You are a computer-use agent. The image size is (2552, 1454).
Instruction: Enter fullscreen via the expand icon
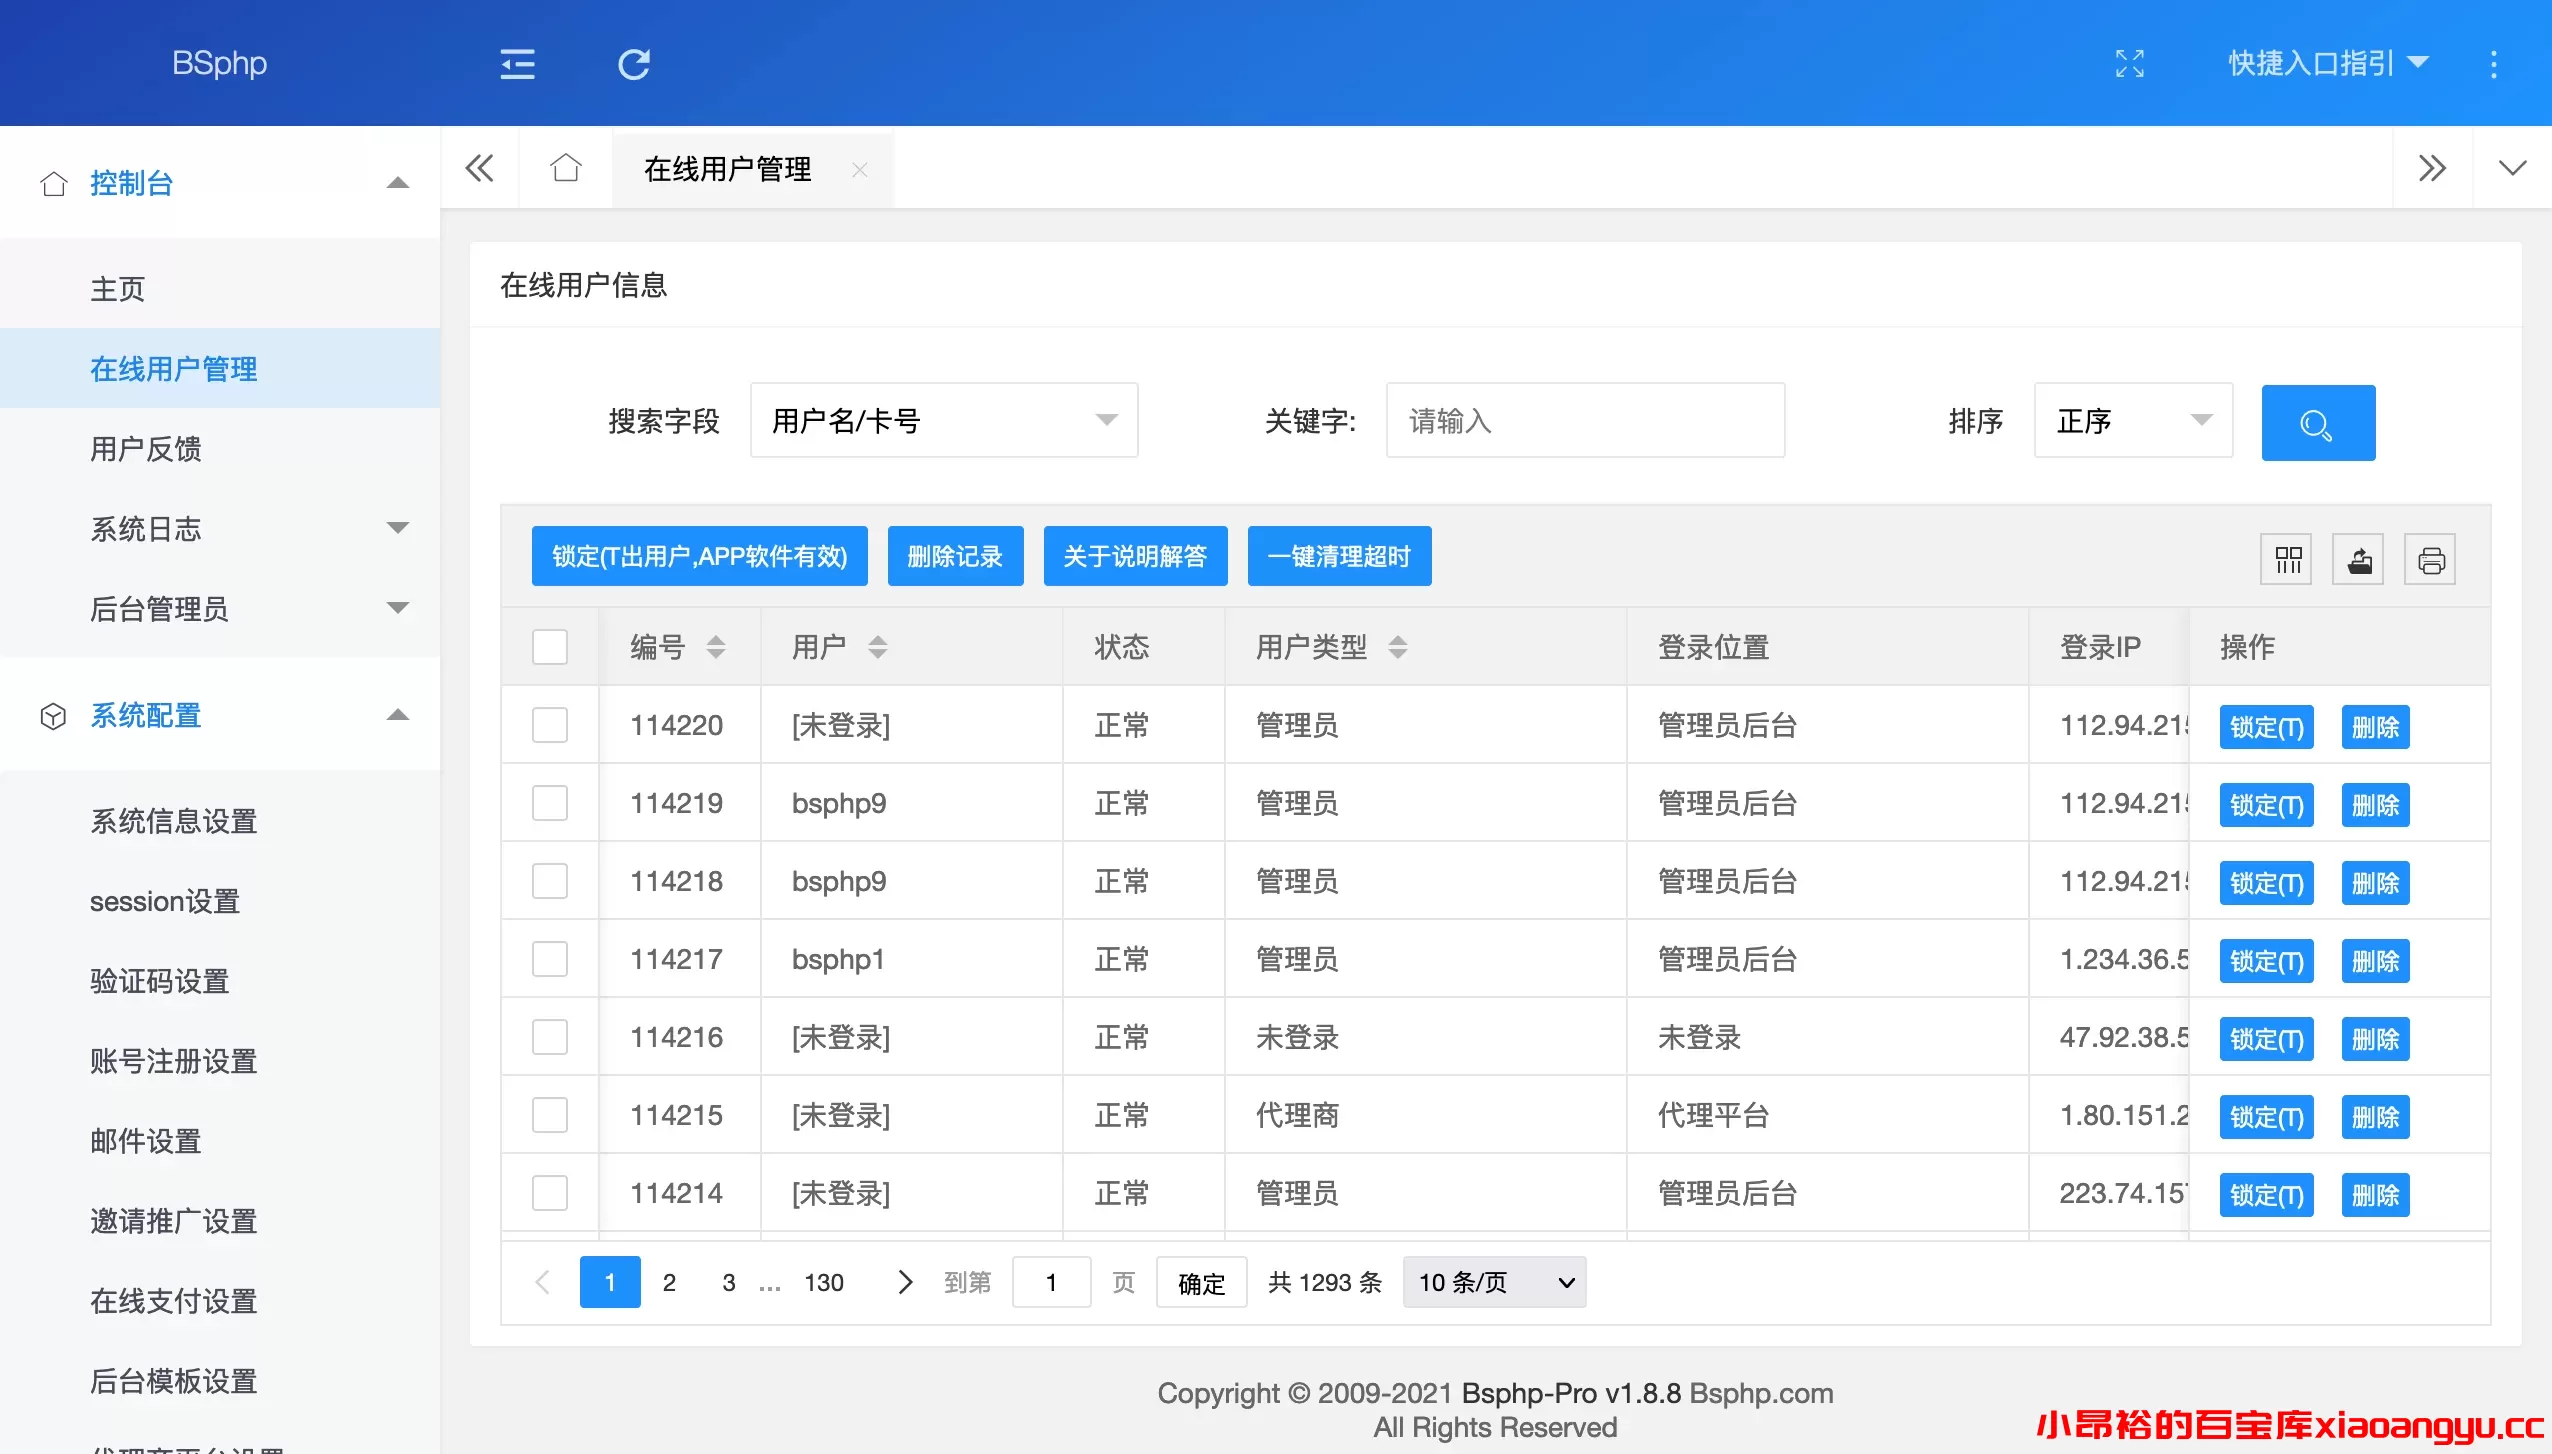[2130, 63]
